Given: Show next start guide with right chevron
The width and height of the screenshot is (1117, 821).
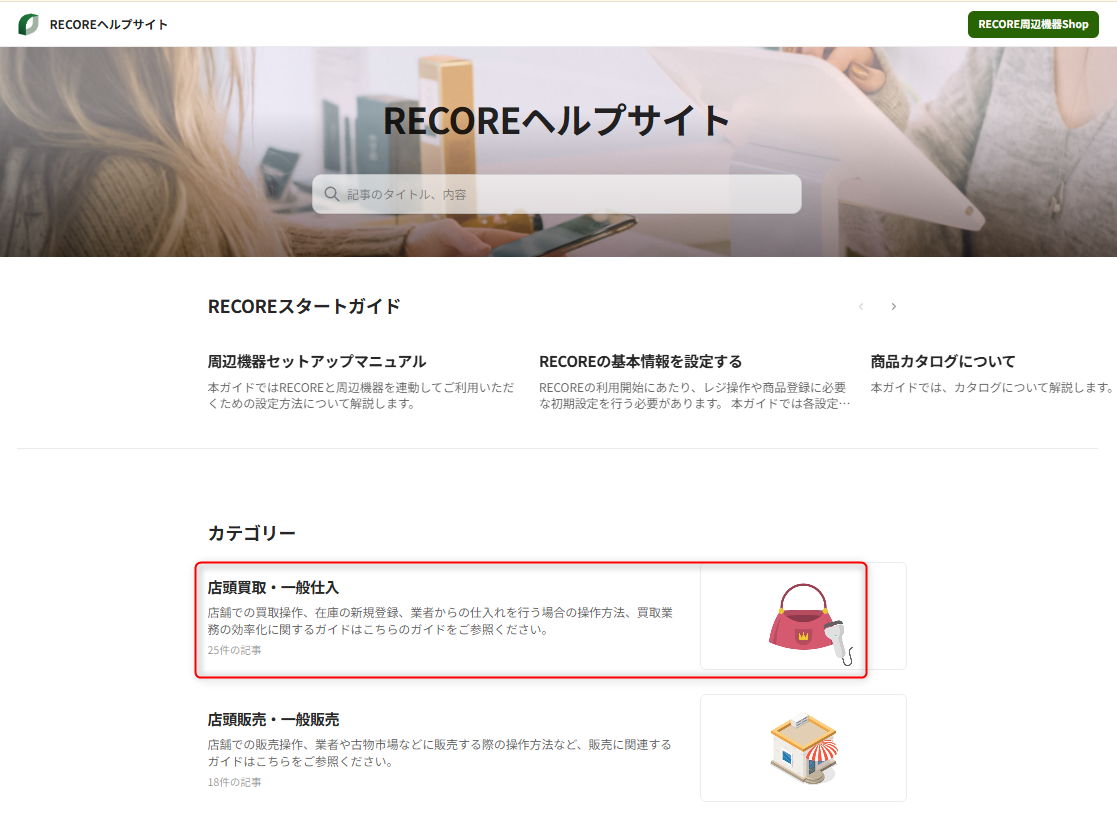Looking at the screenshot, I should click(893, 306).
